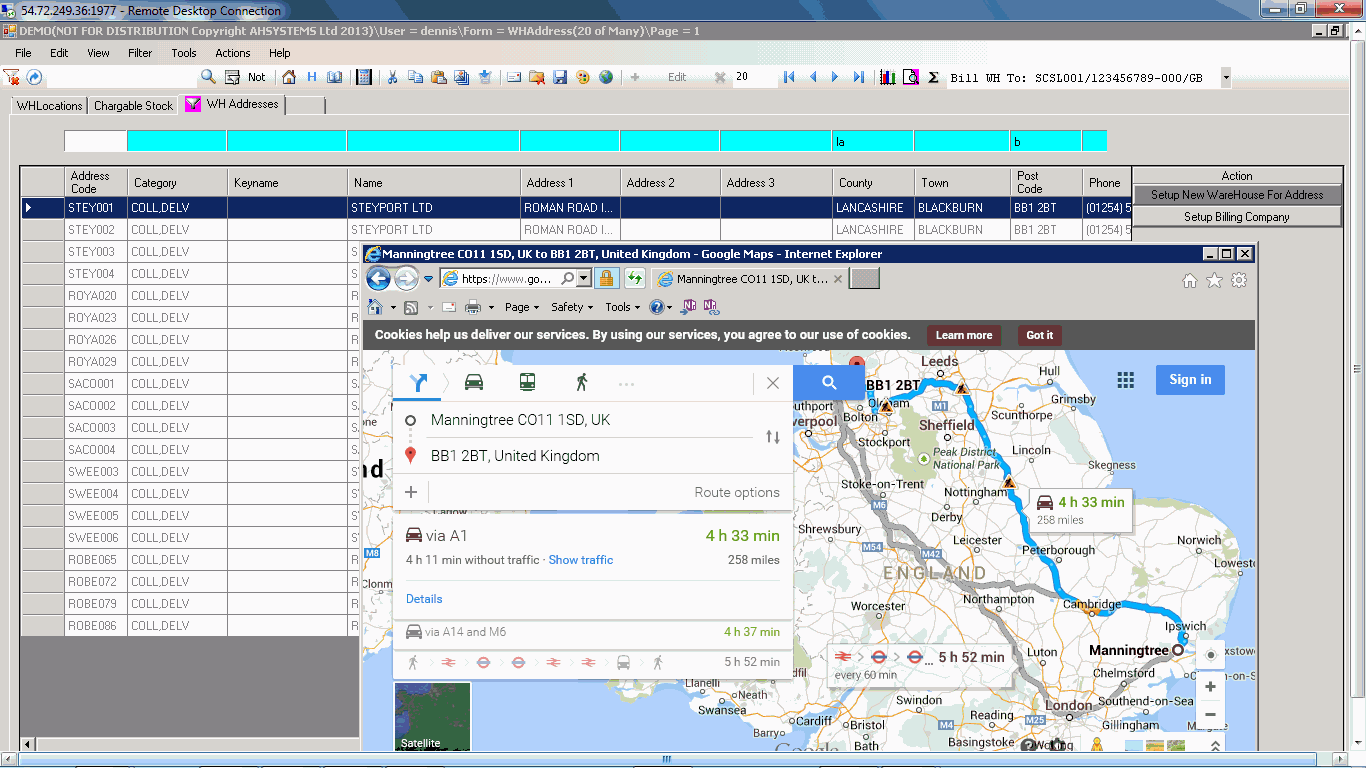Click the Sigma sum icon
The width and height of the screenshot is (1366, 768).
click(x=934, y=77)
